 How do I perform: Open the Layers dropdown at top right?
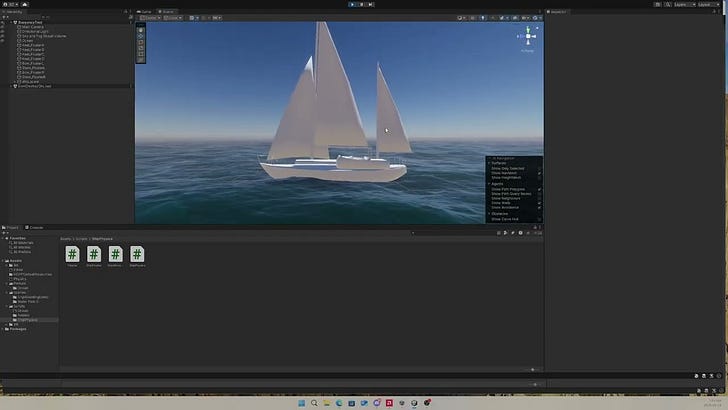(684, 4)
